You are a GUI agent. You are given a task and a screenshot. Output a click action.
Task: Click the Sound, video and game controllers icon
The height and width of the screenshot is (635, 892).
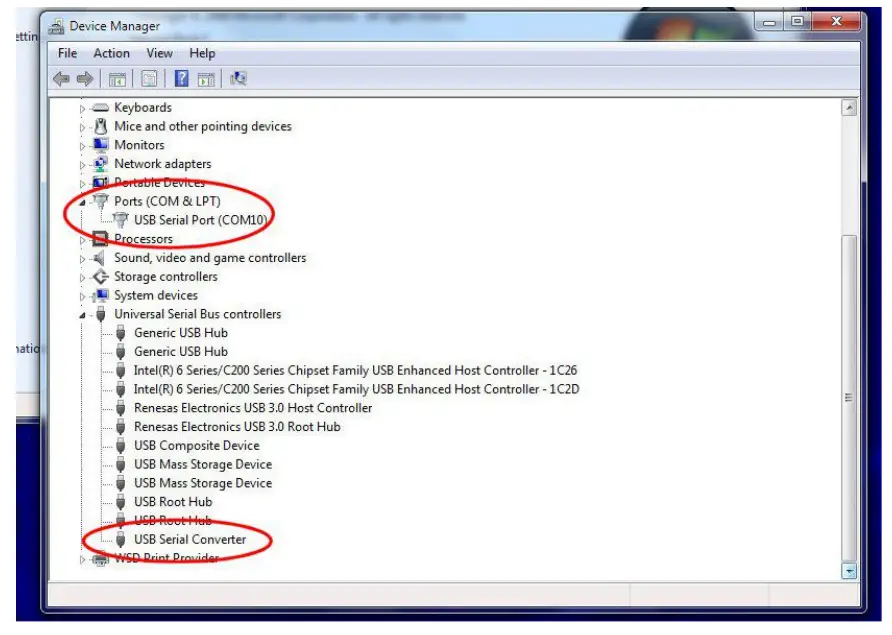pos(100,258)
